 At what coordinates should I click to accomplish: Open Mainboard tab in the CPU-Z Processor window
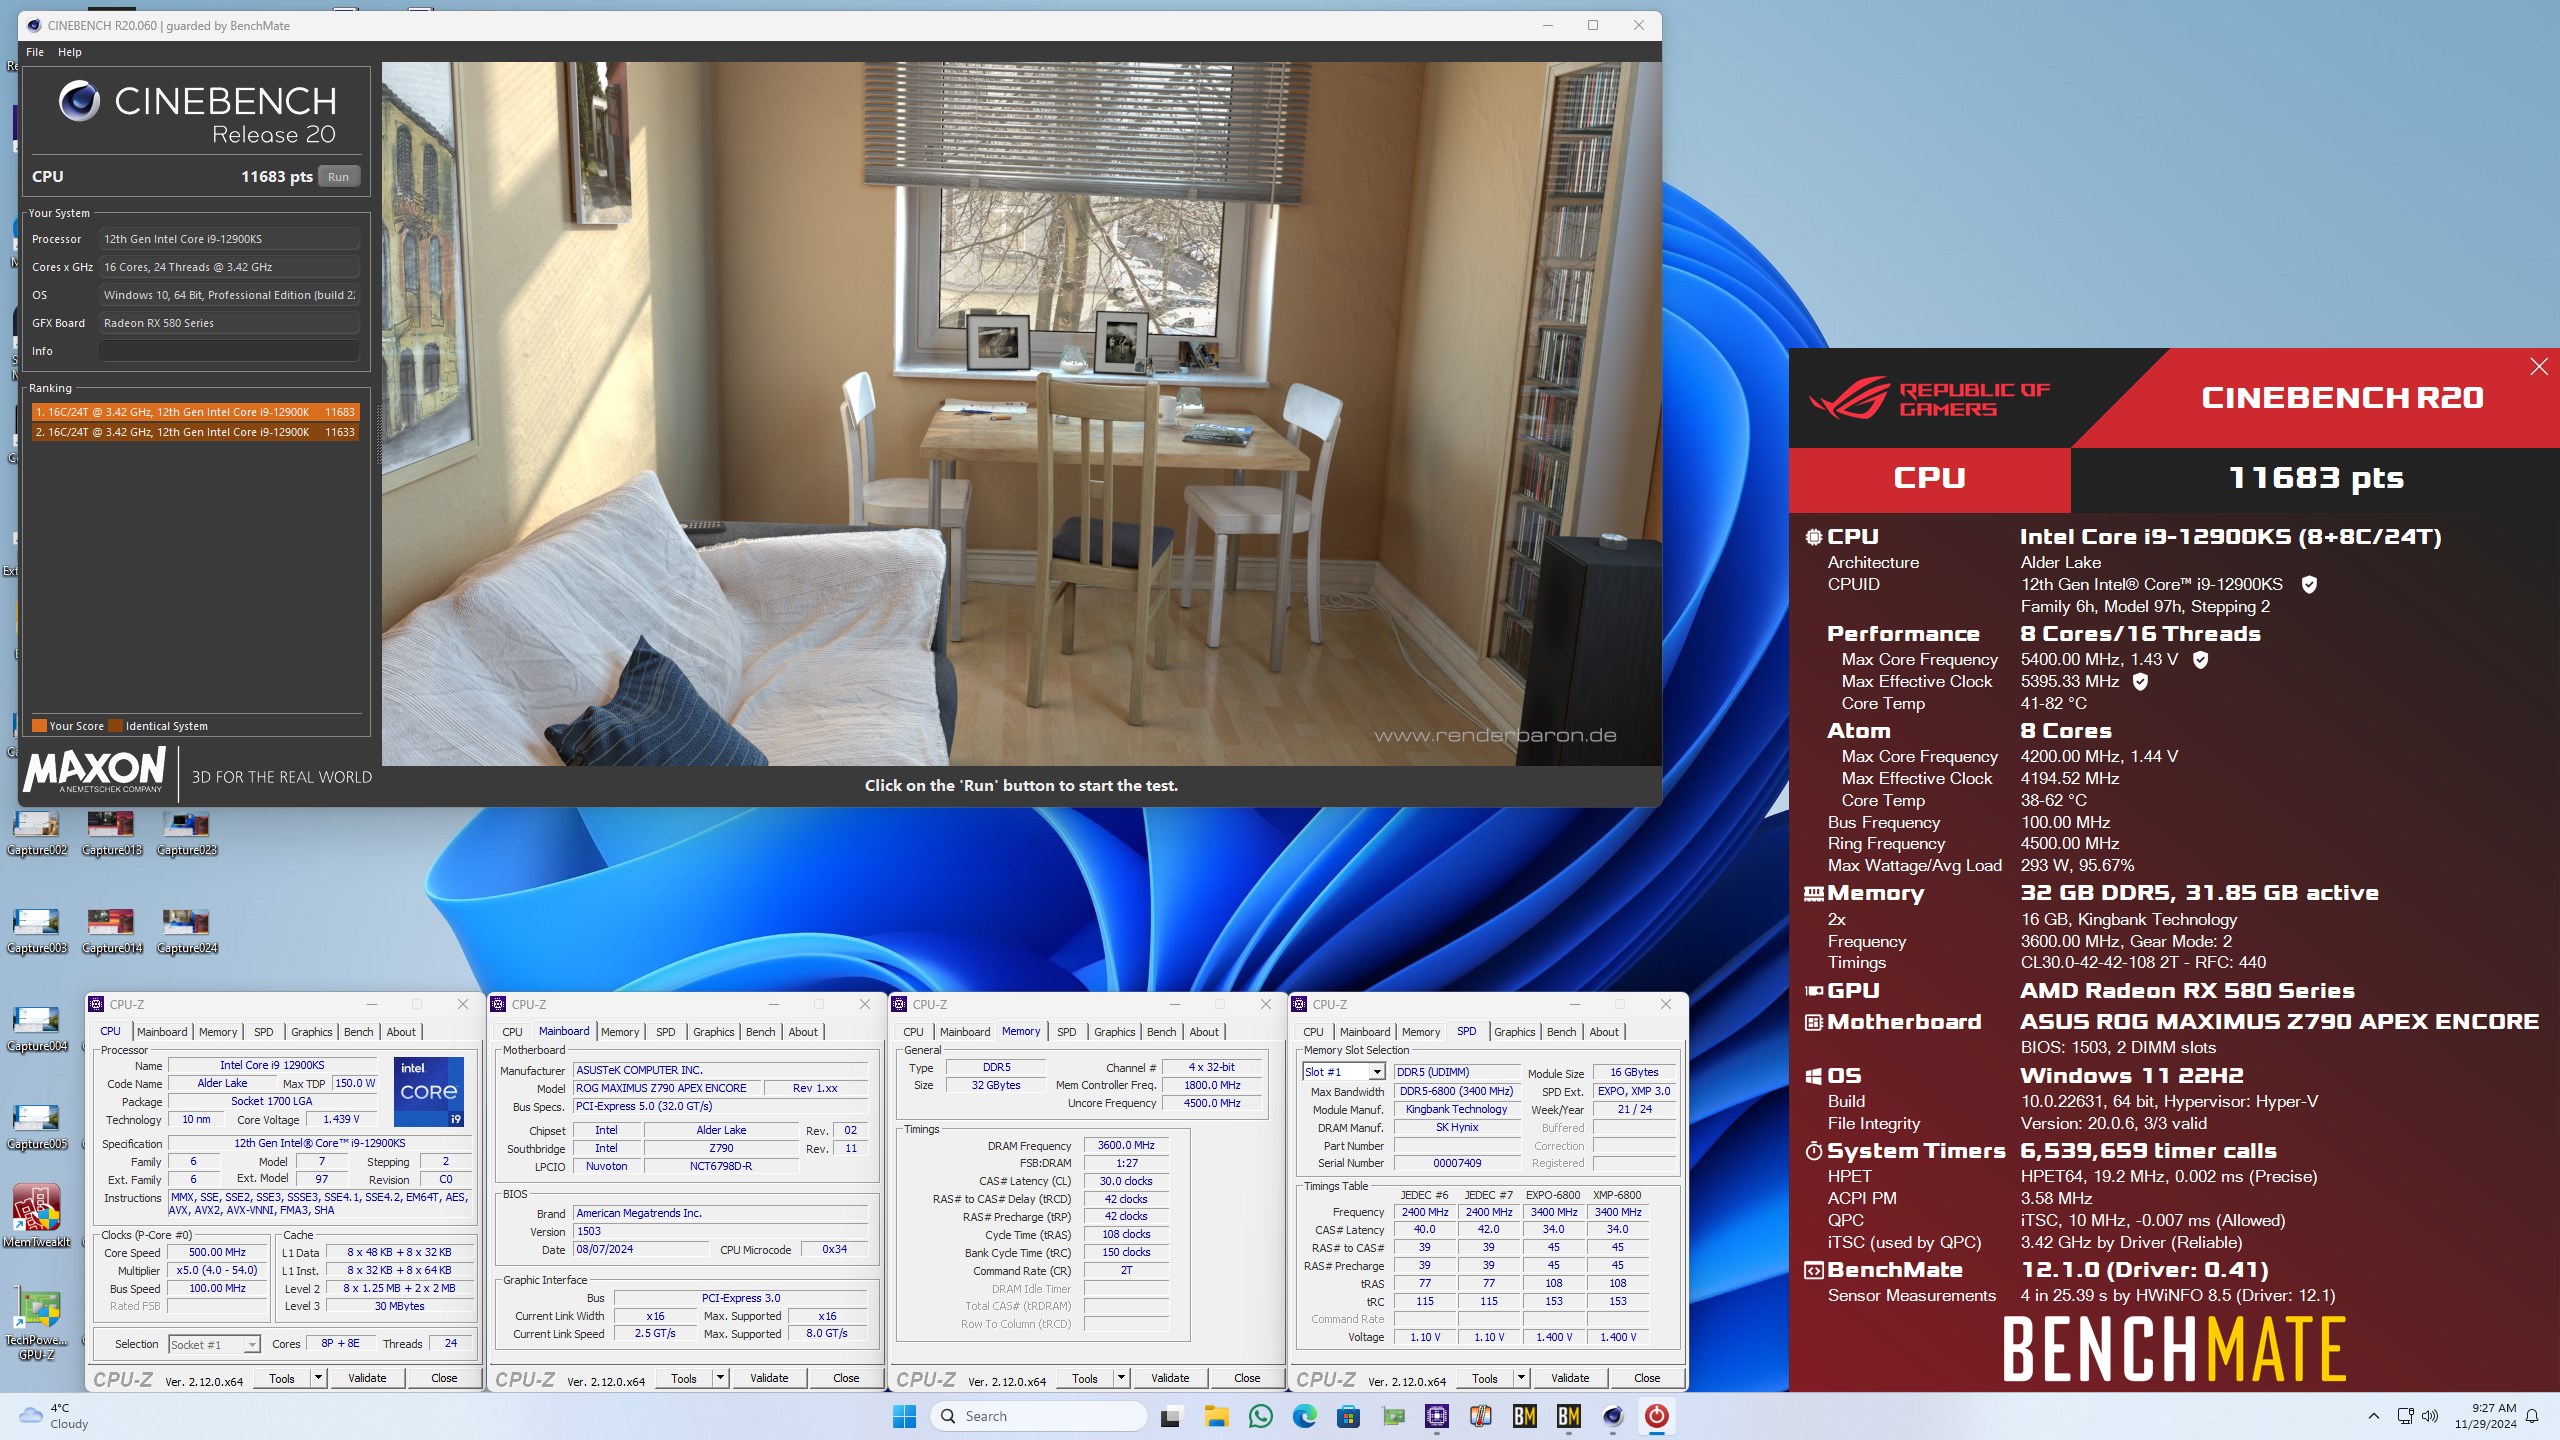coord(162,1032)
